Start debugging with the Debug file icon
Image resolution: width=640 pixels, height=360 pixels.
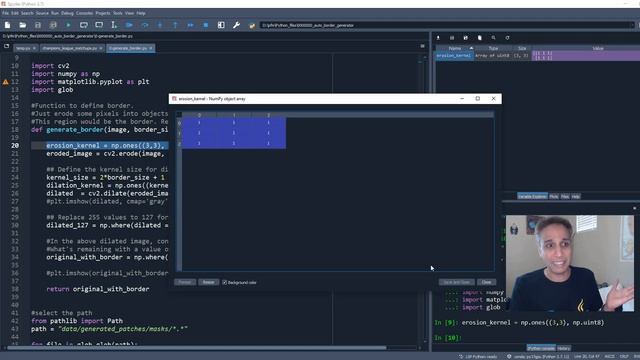pos(129,25)
